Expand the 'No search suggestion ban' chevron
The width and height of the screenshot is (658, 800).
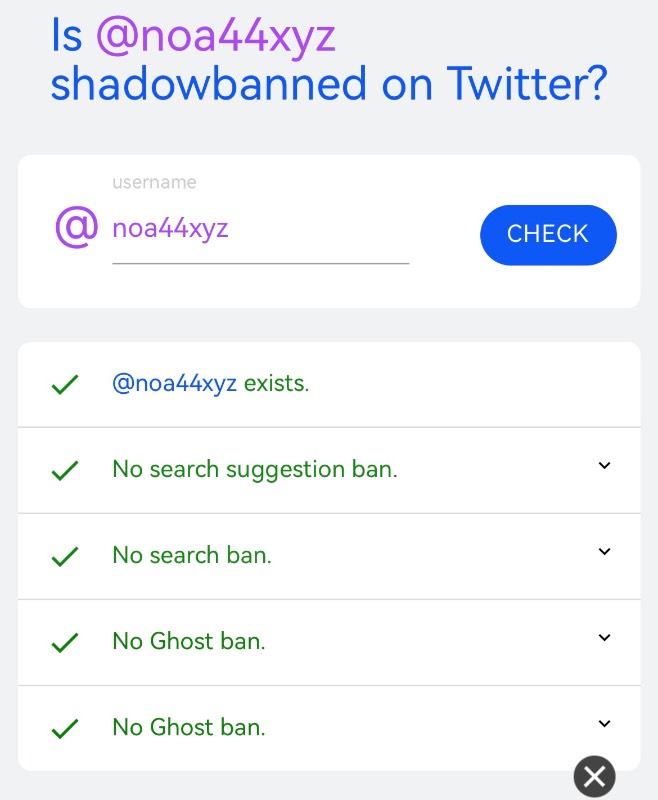coord(604,465)
